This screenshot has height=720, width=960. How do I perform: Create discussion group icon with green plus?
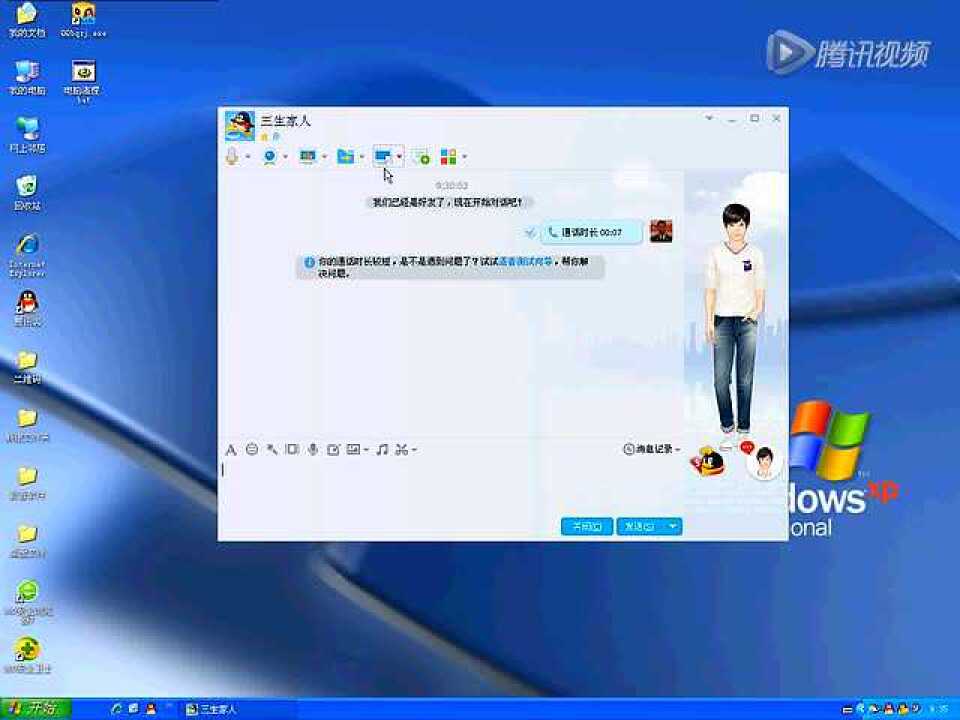[x=421, y=157]
